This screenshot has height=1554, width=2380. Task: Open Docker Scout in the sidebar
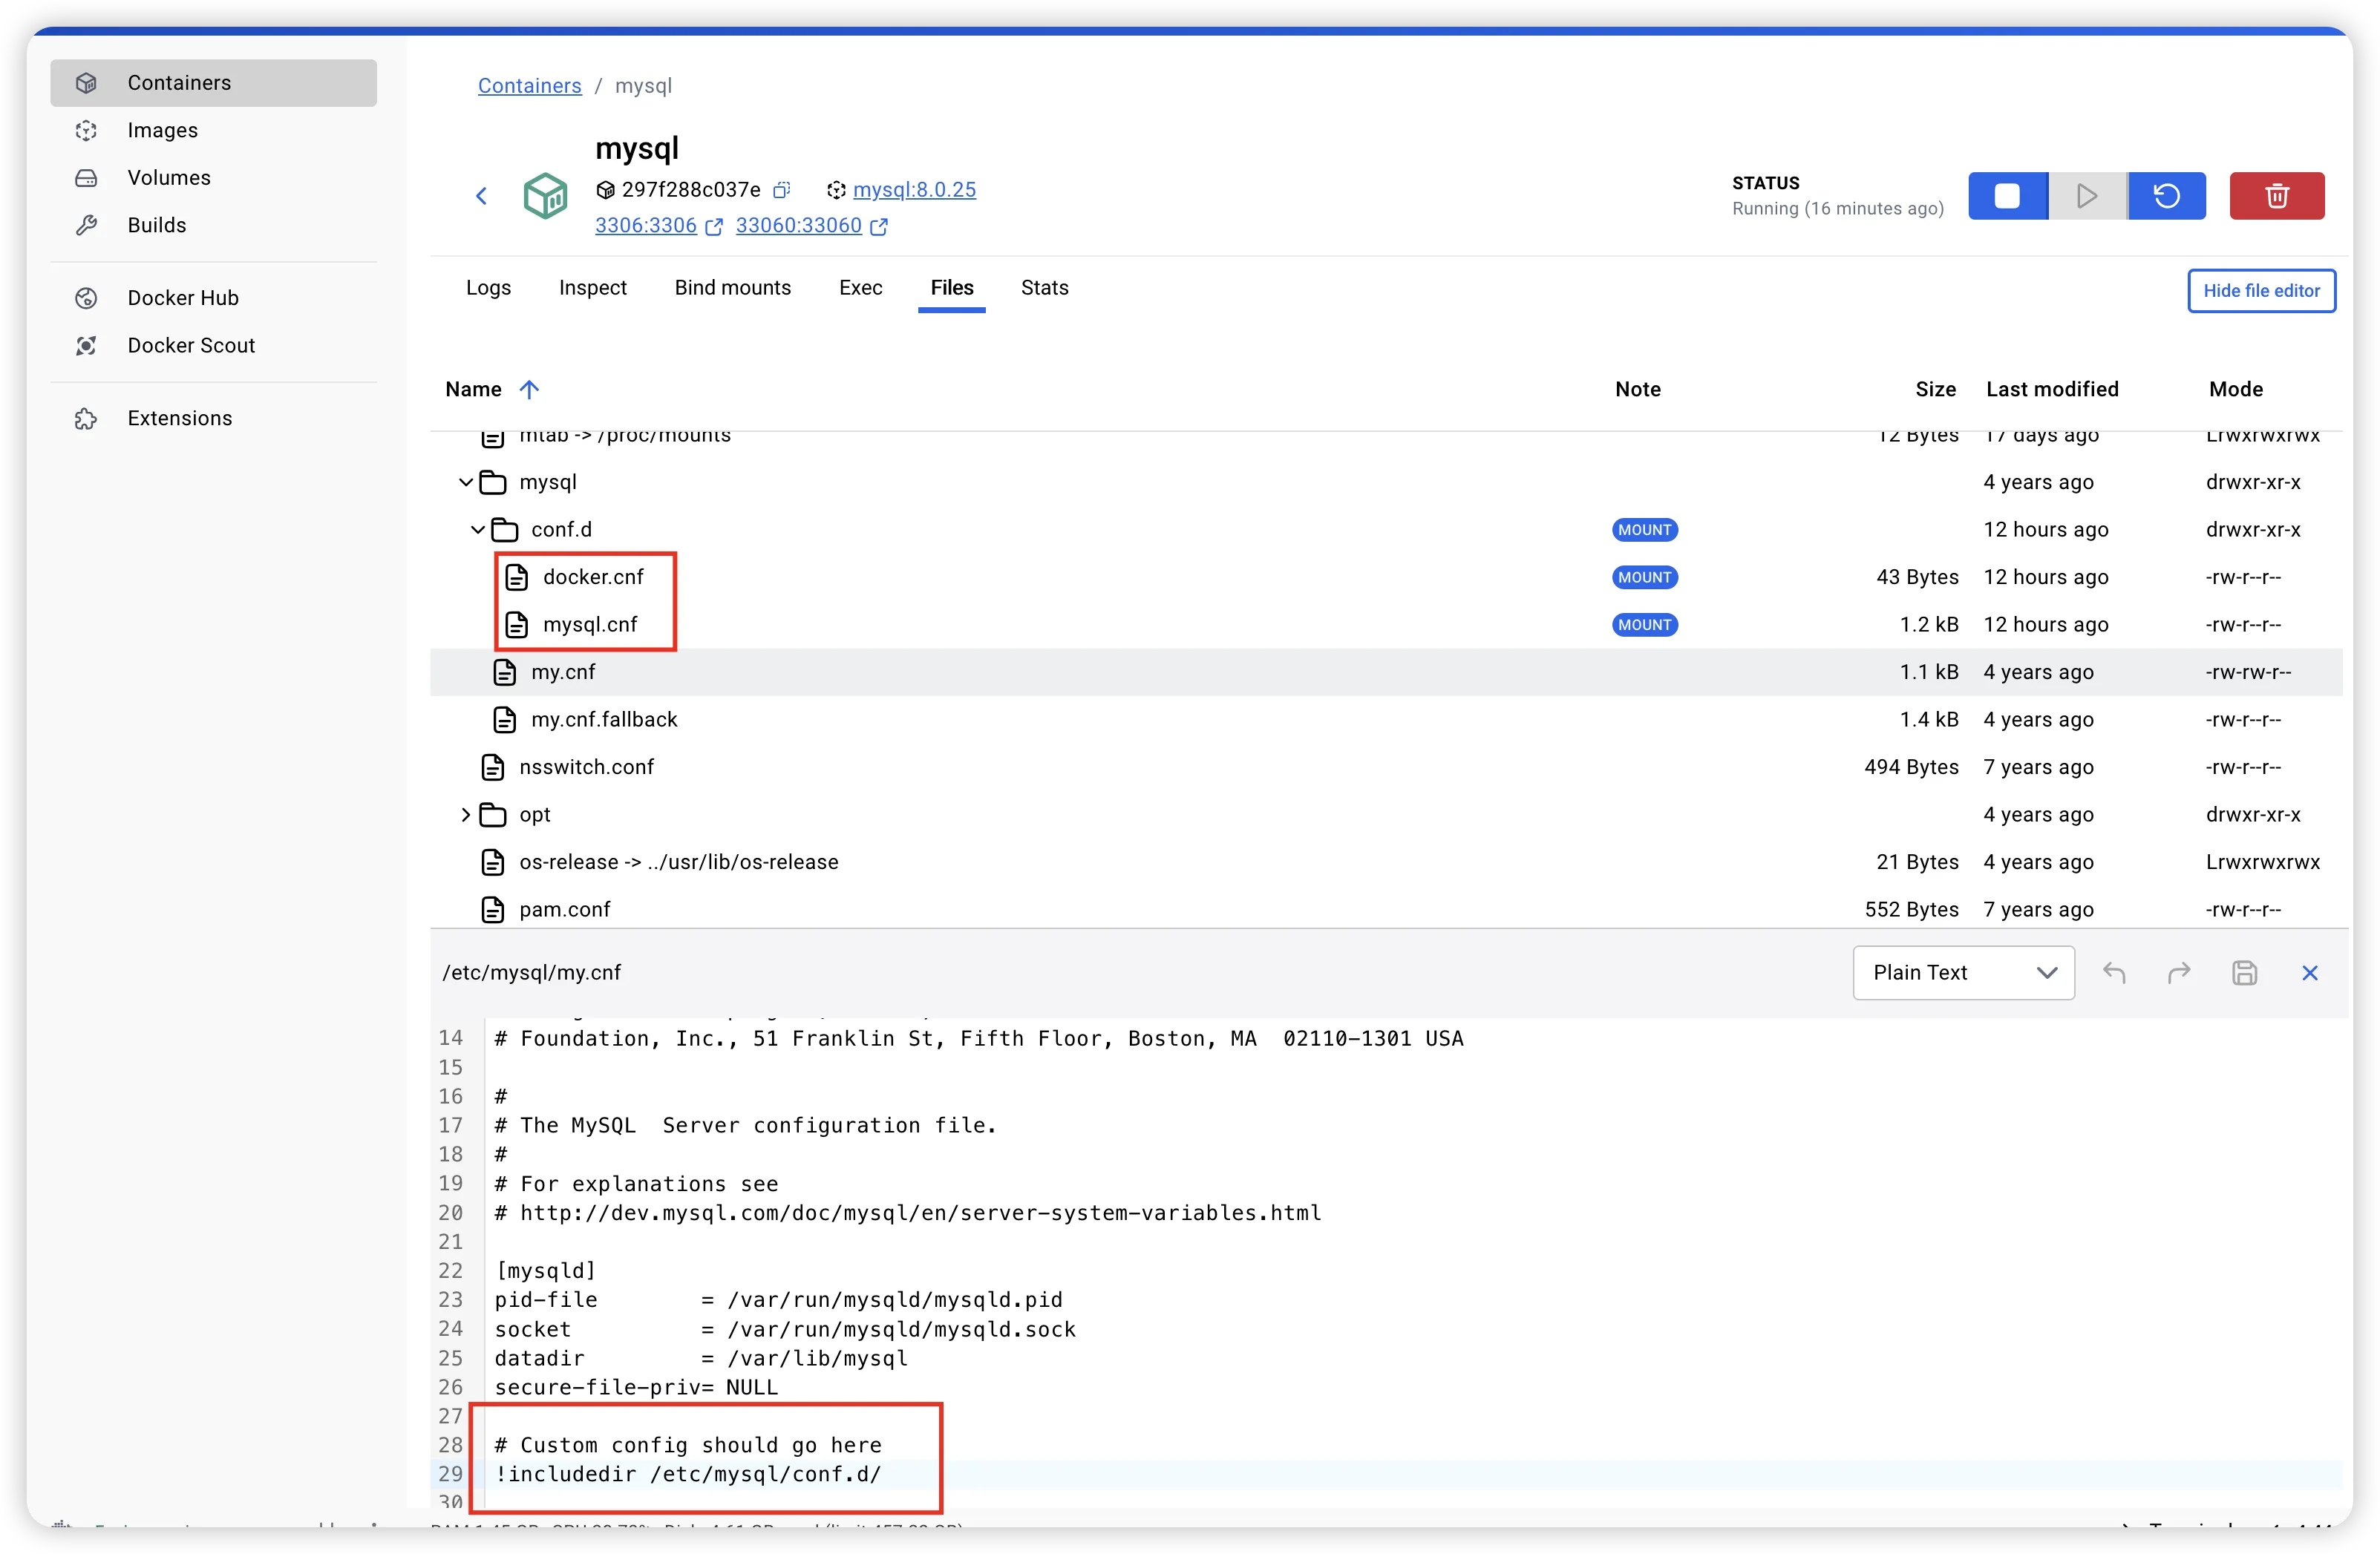213,345
